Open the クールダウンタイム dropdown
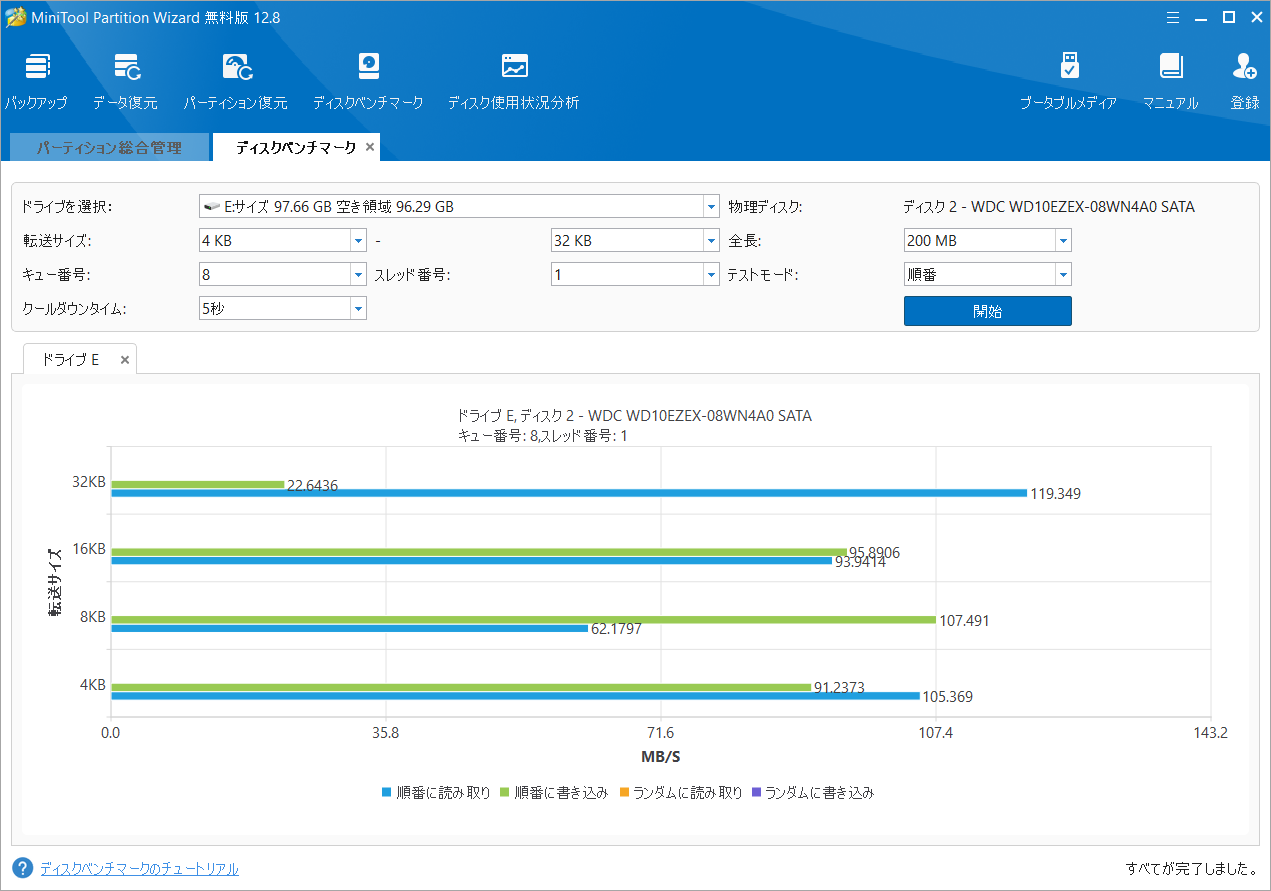 [x=358, y=308]
